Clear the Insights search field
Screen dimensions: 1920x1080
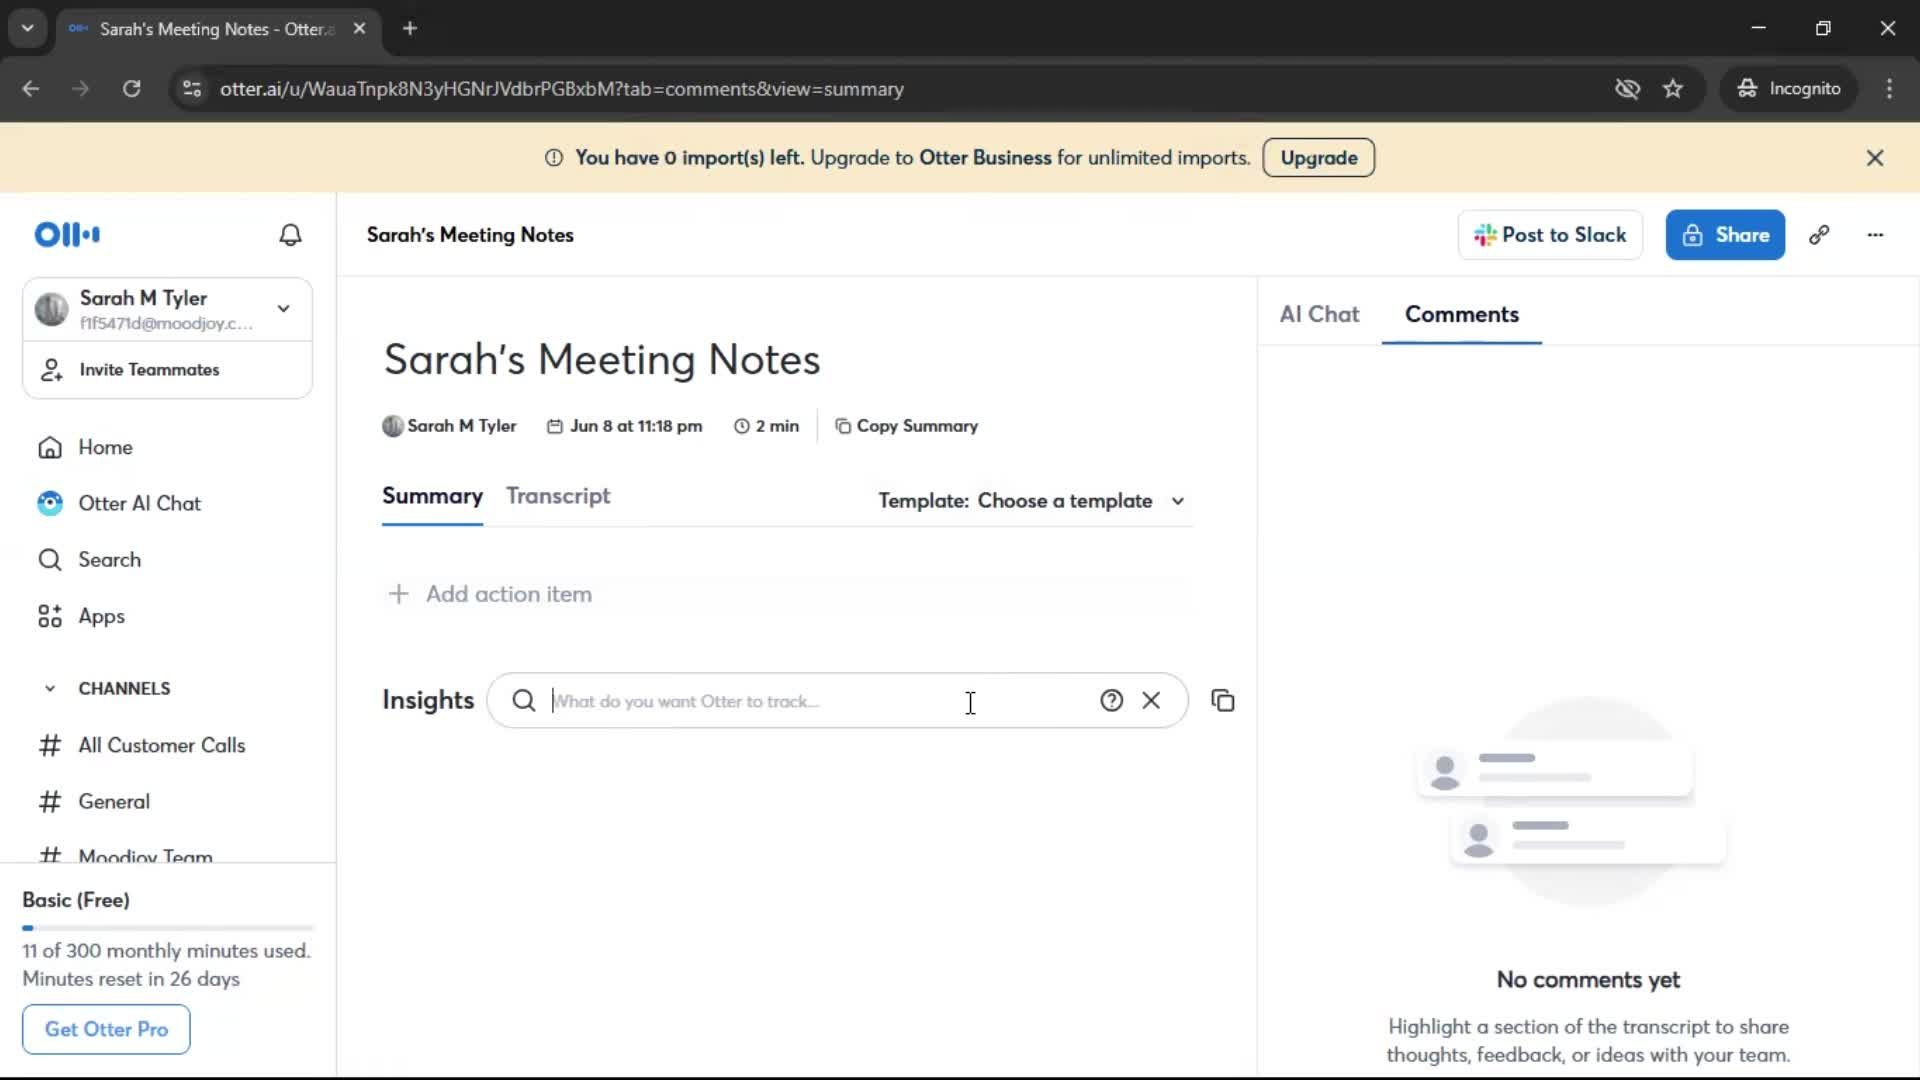1151,701
